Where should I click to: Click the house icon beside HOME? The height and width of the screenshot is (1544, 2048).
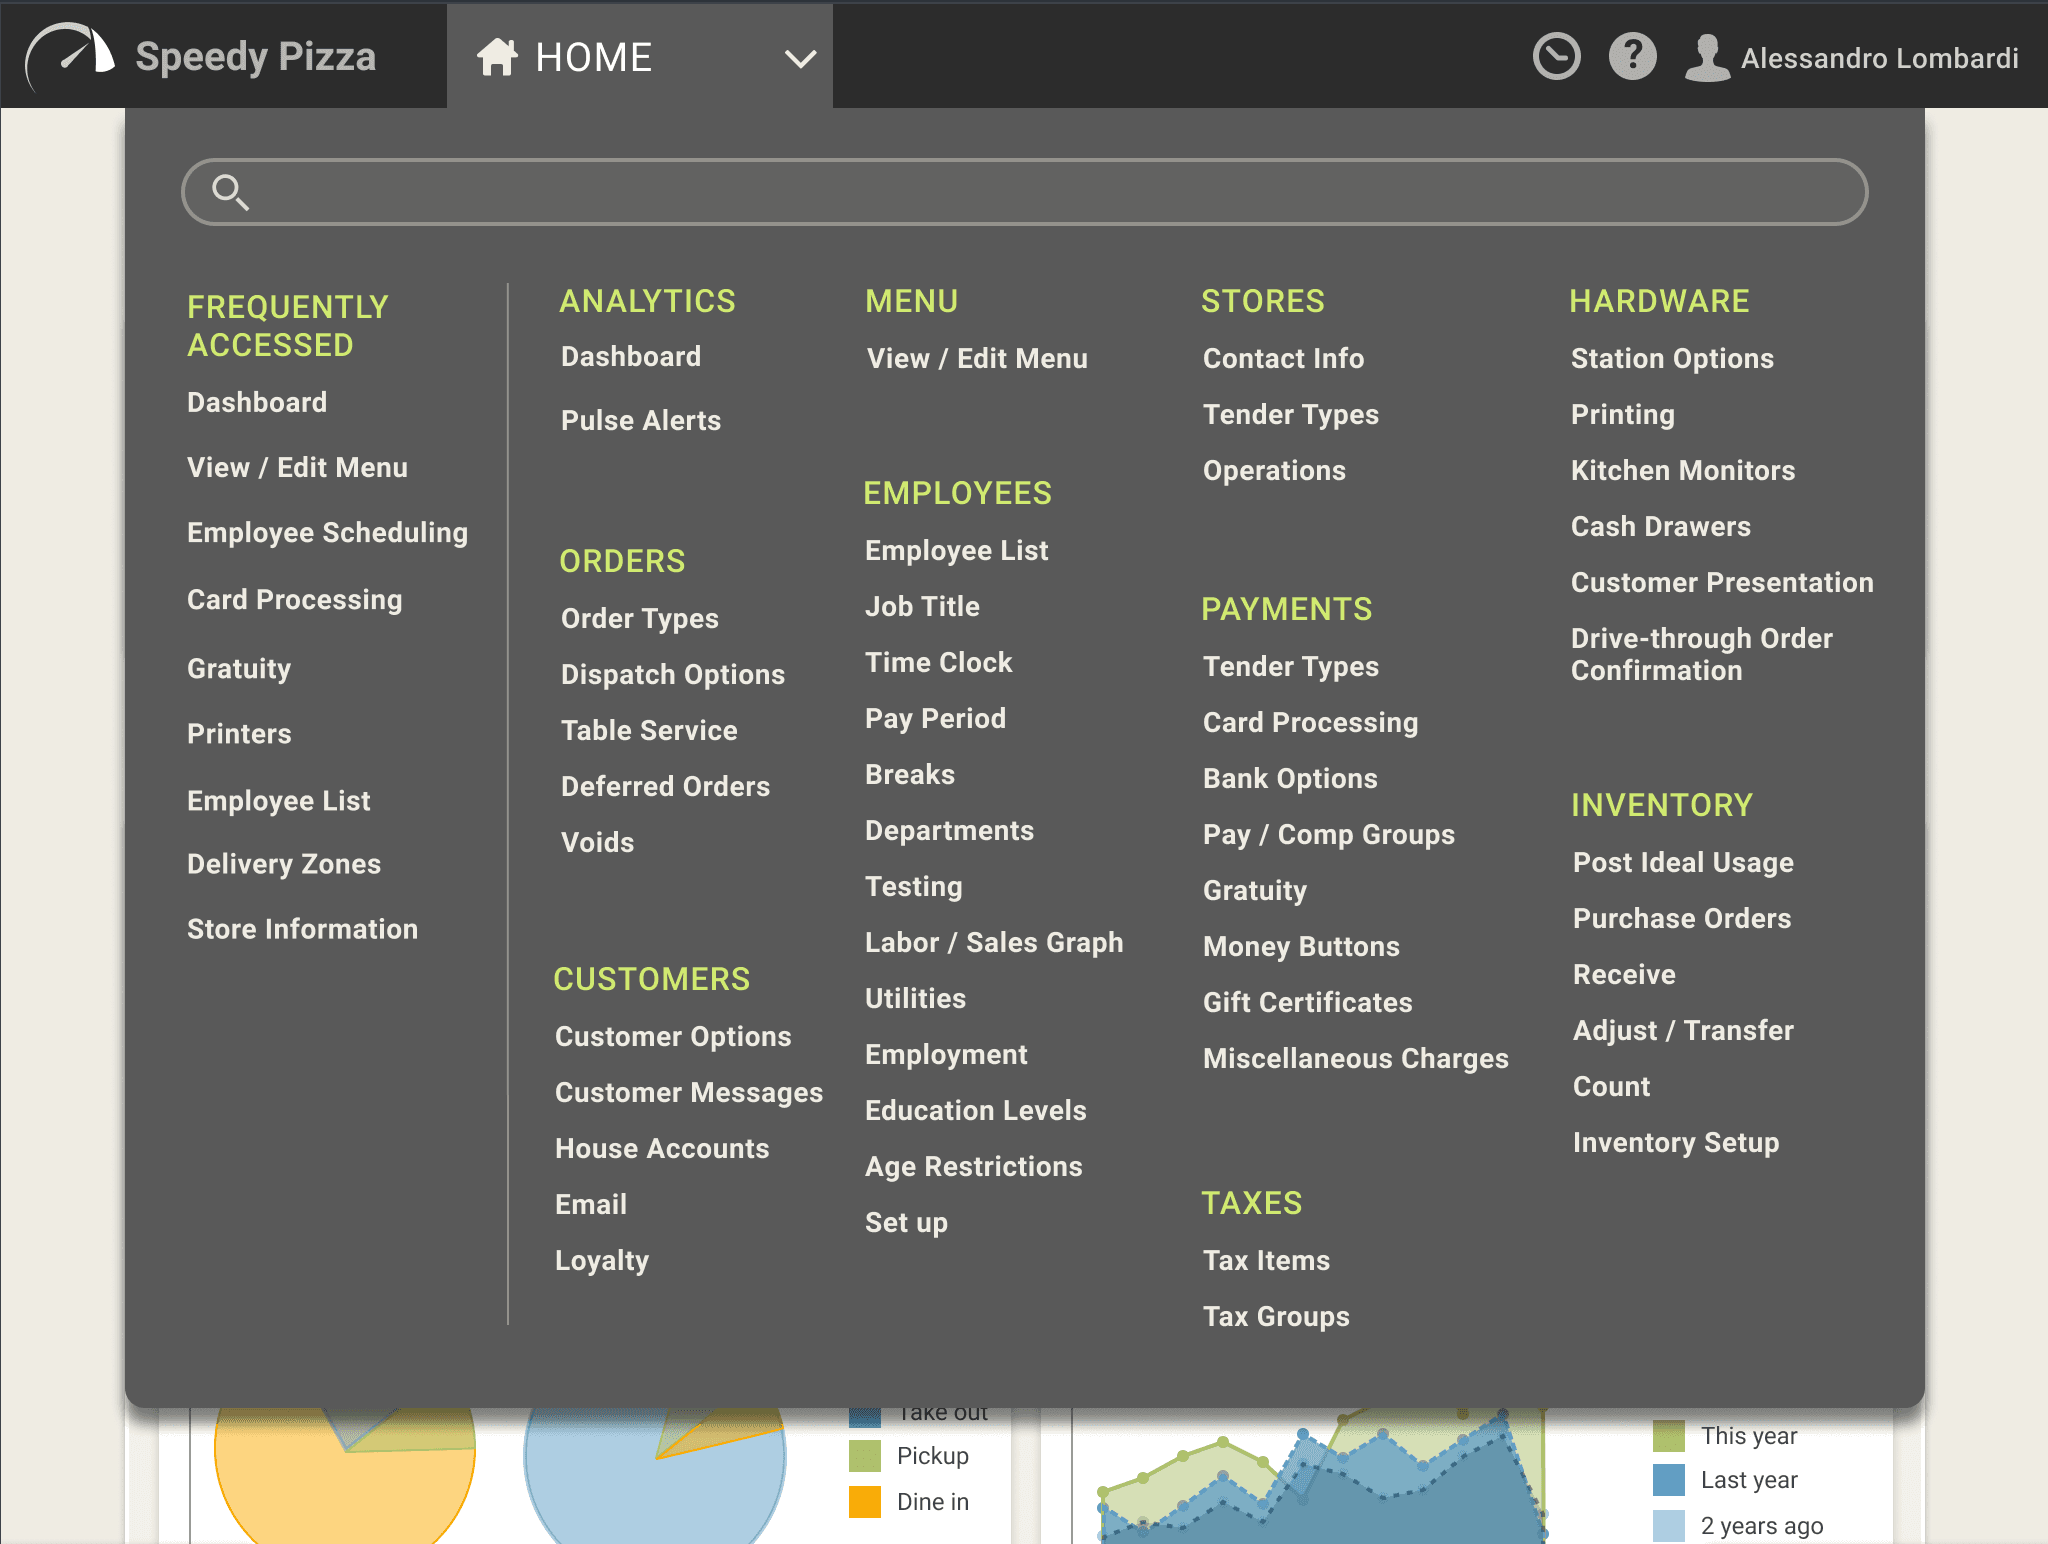[x=497, y=57]
